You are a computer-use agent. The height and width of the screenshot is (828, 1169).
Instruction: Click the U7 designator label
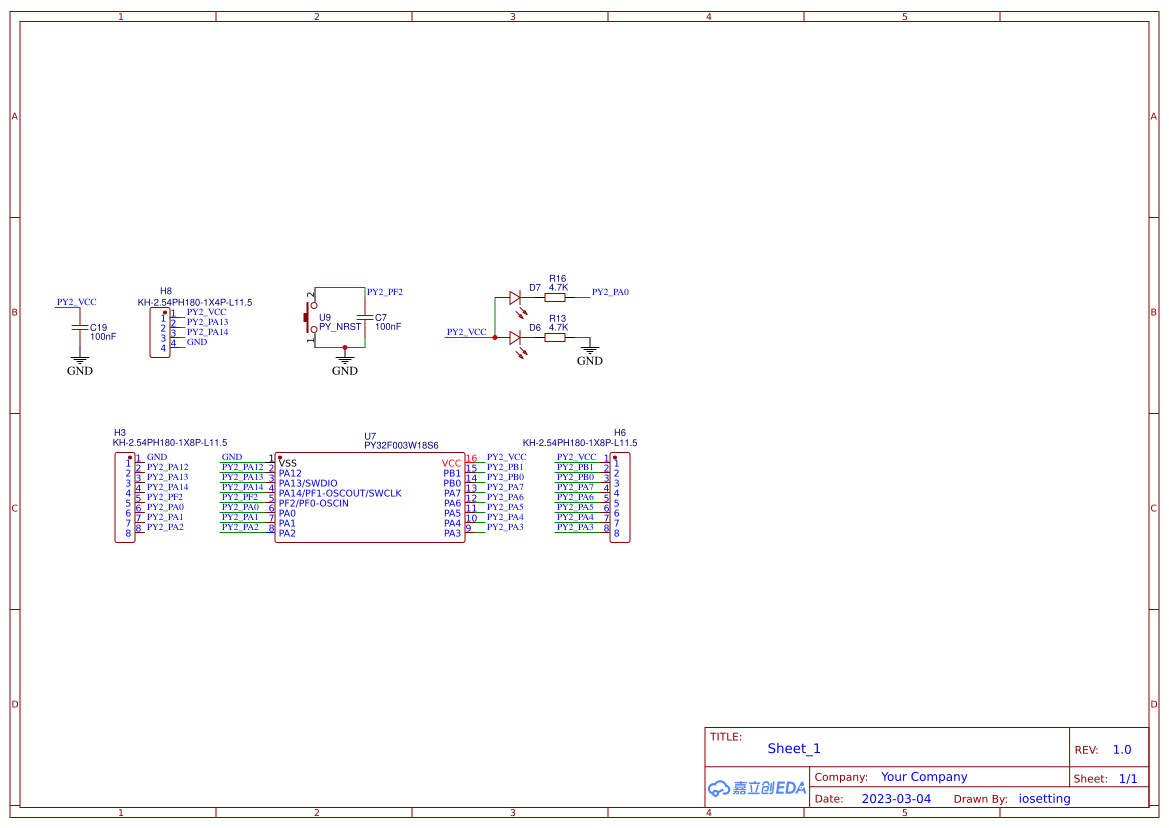371,436
